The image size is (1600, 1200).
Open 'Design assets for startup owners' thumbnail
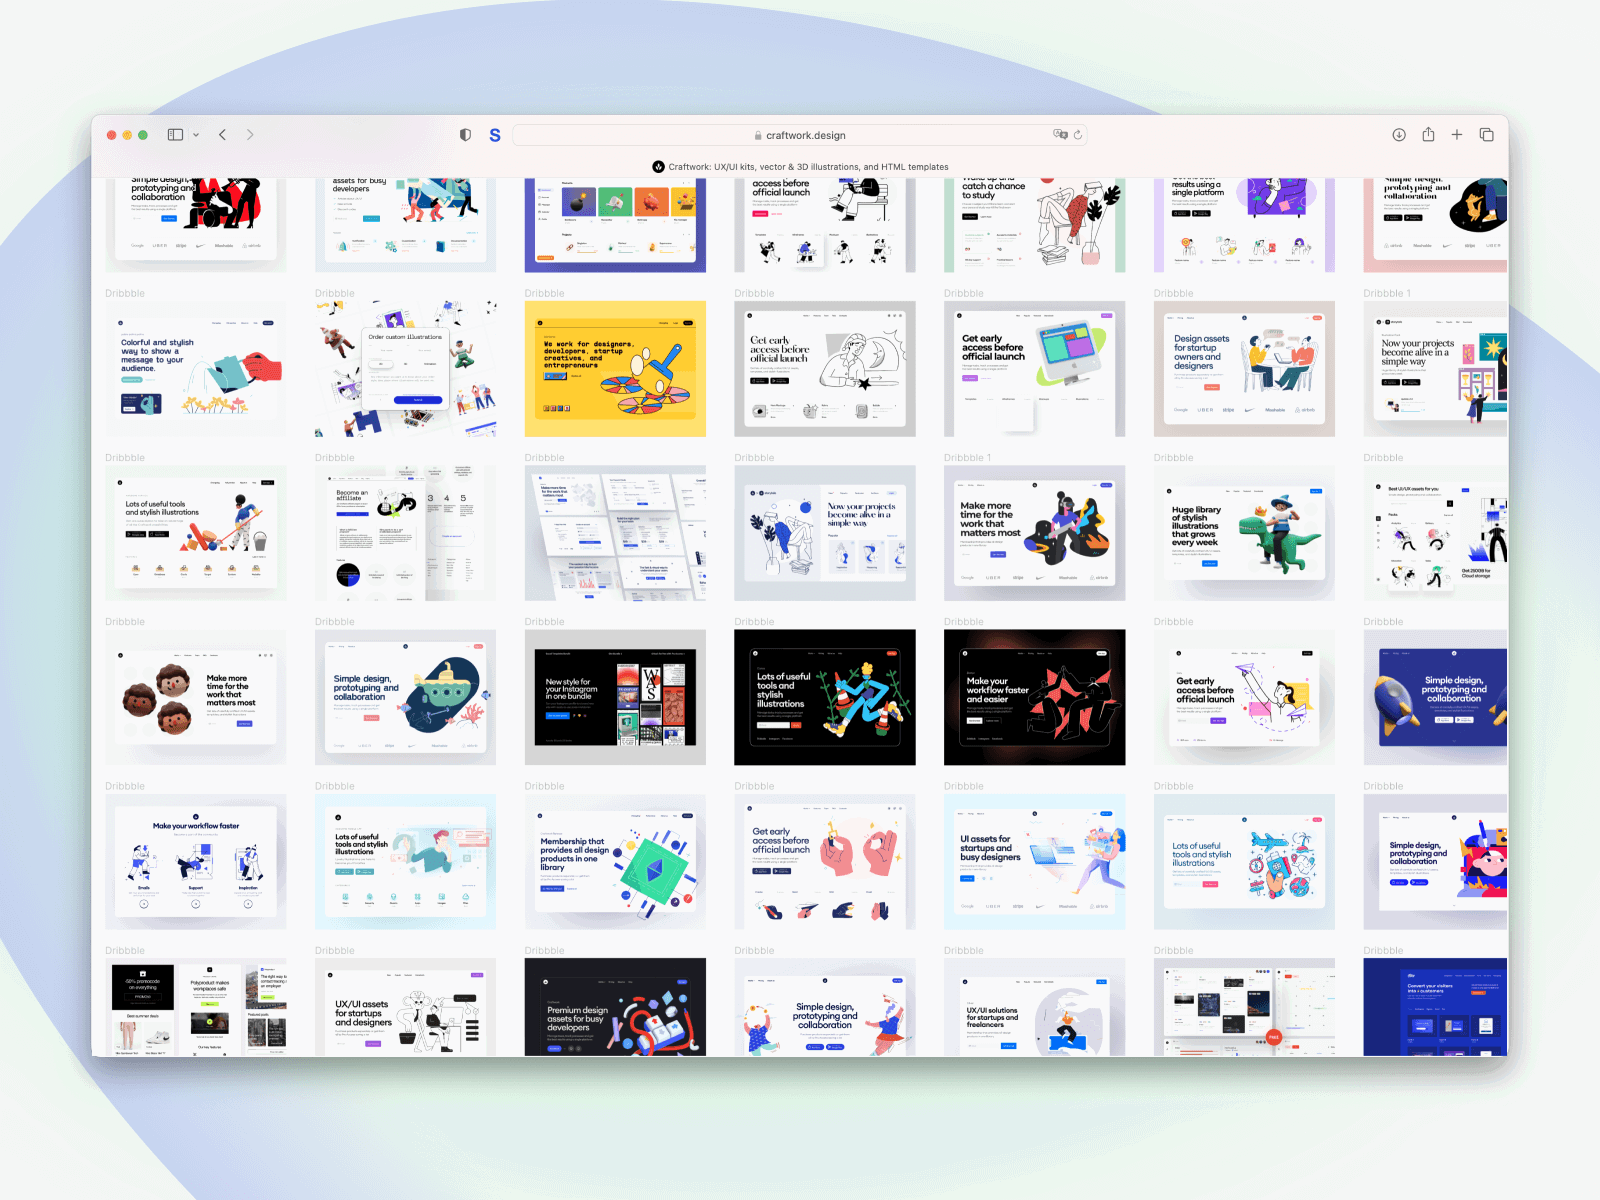coord(1244,369)
